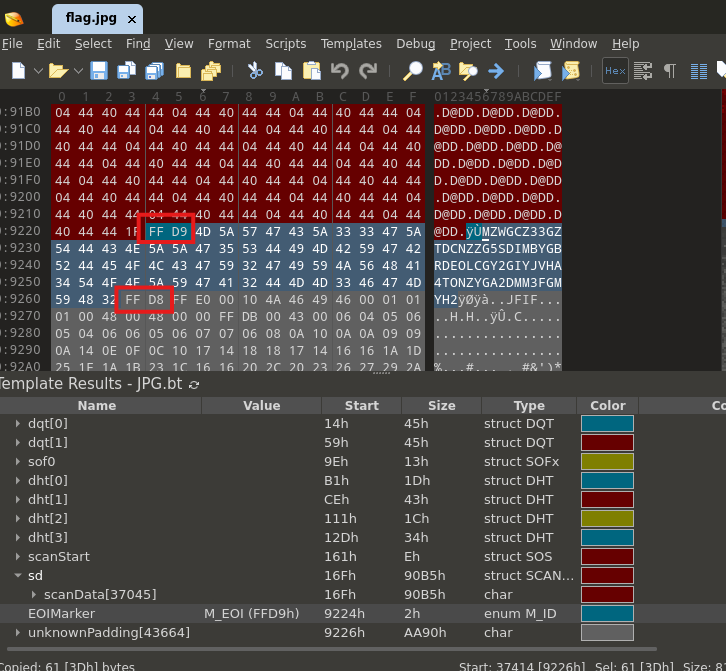This screenshot has height=671, width=726.
Task: Expand the dht[0] tree row
Action: tap(18, 480)
